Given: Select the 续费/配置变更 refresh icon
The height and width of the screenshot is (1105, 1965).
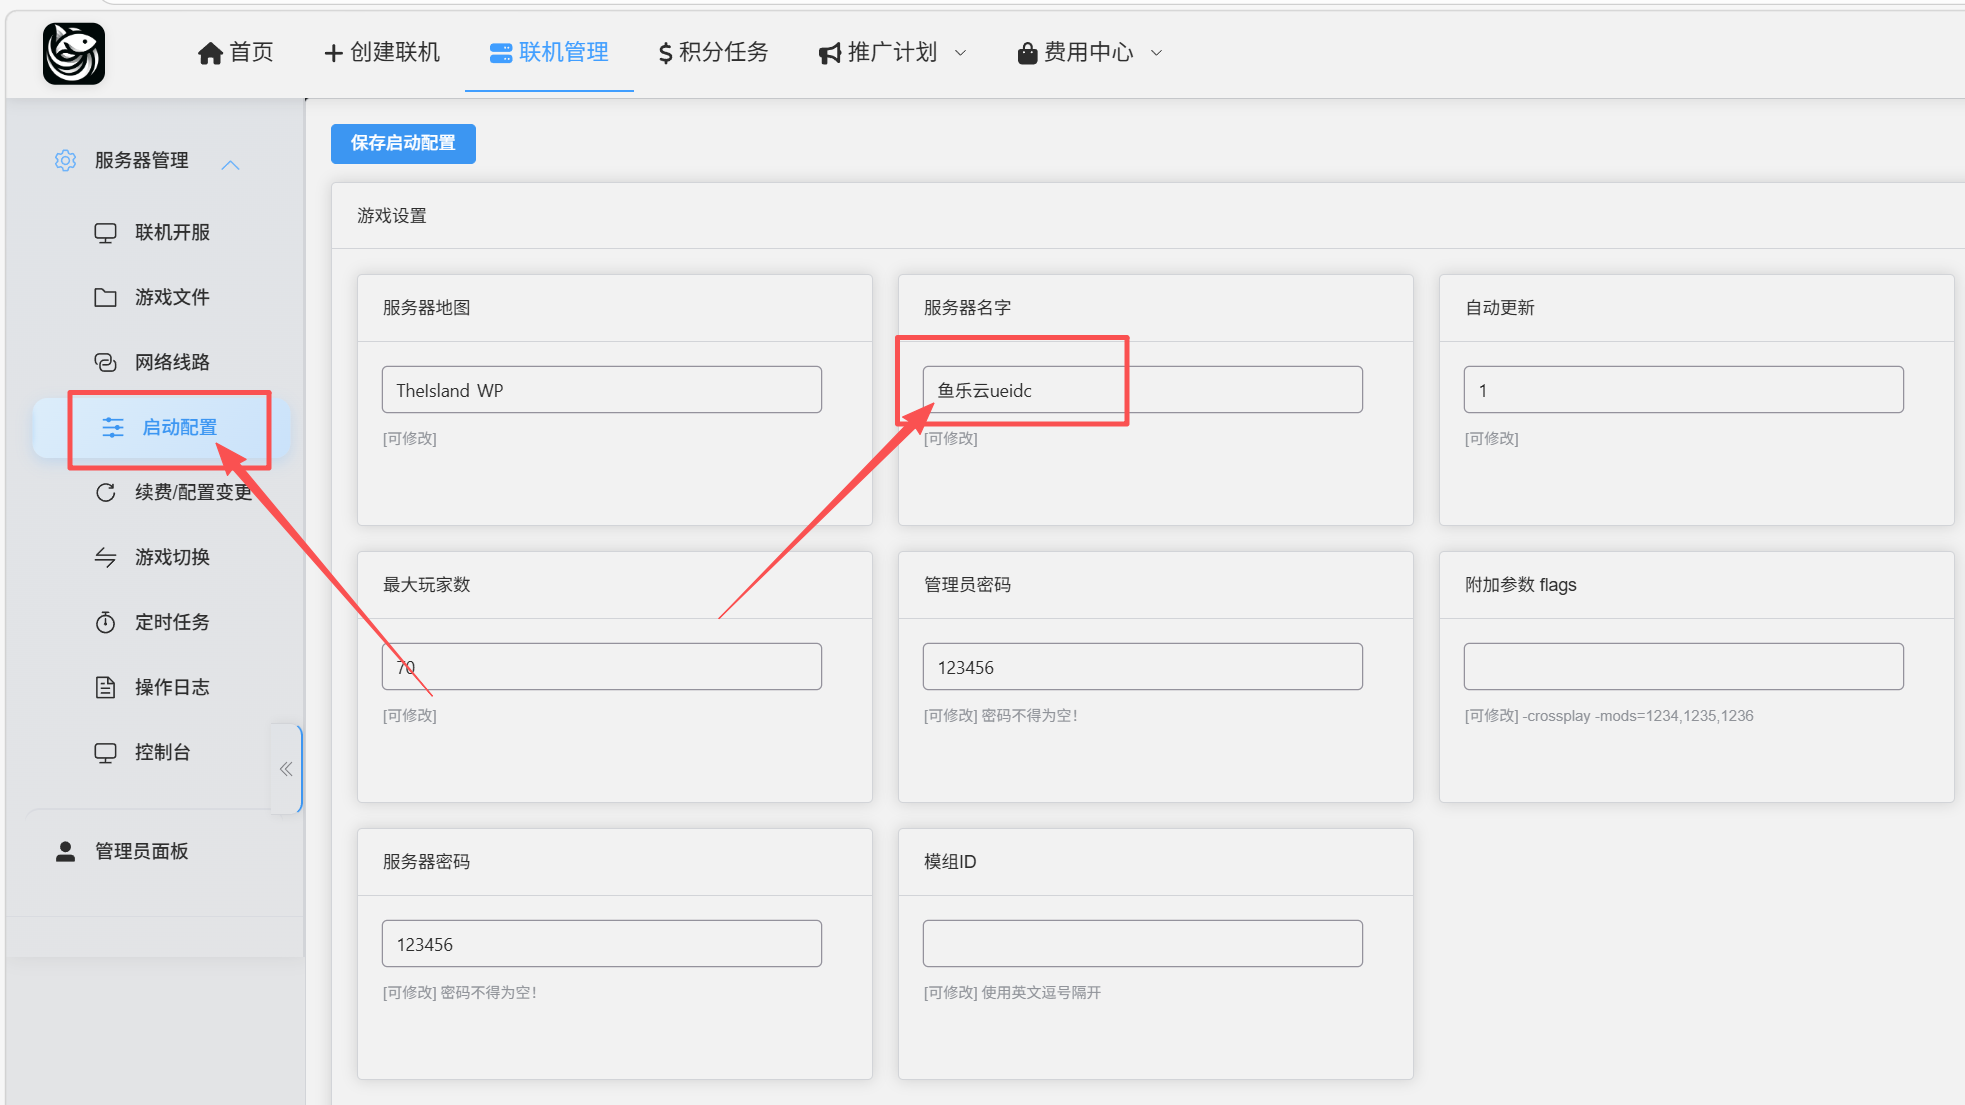Looking at the screenshot, I should pyautogui.click(x=105, y=492).
